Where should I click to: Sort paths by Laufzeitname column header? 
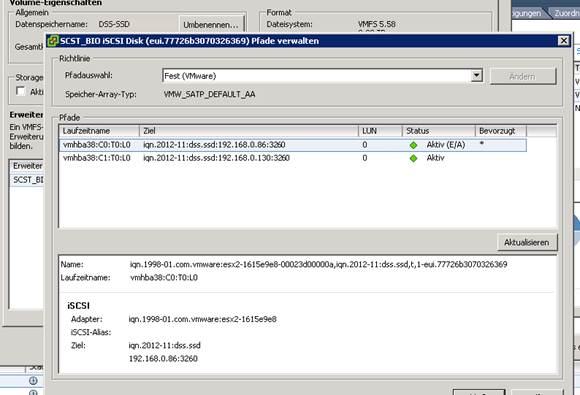99,131
